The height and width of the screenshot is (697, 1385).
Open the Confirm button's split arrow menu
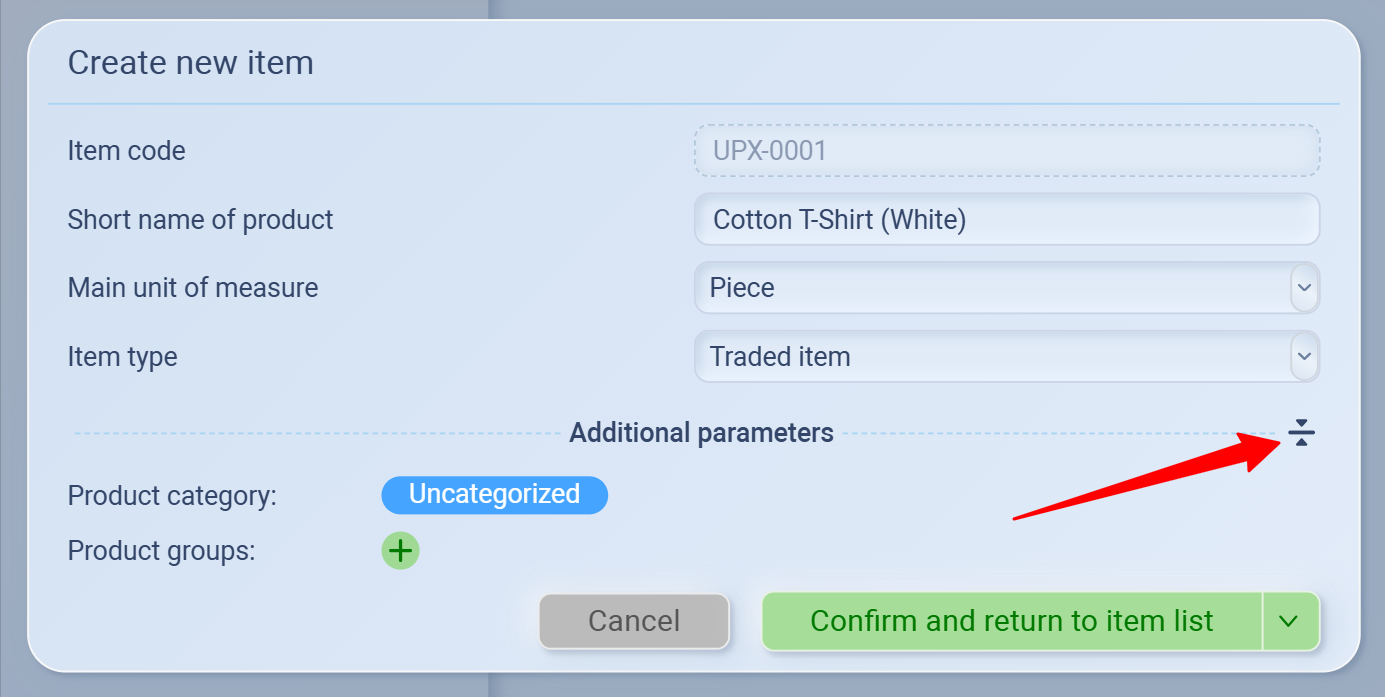click(1289, 621)
